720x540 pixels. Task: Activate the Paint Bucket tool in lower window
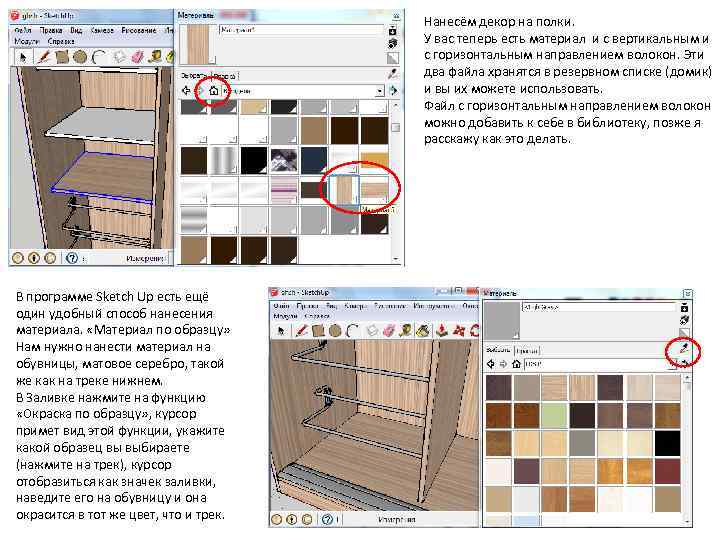click(422, 331)
